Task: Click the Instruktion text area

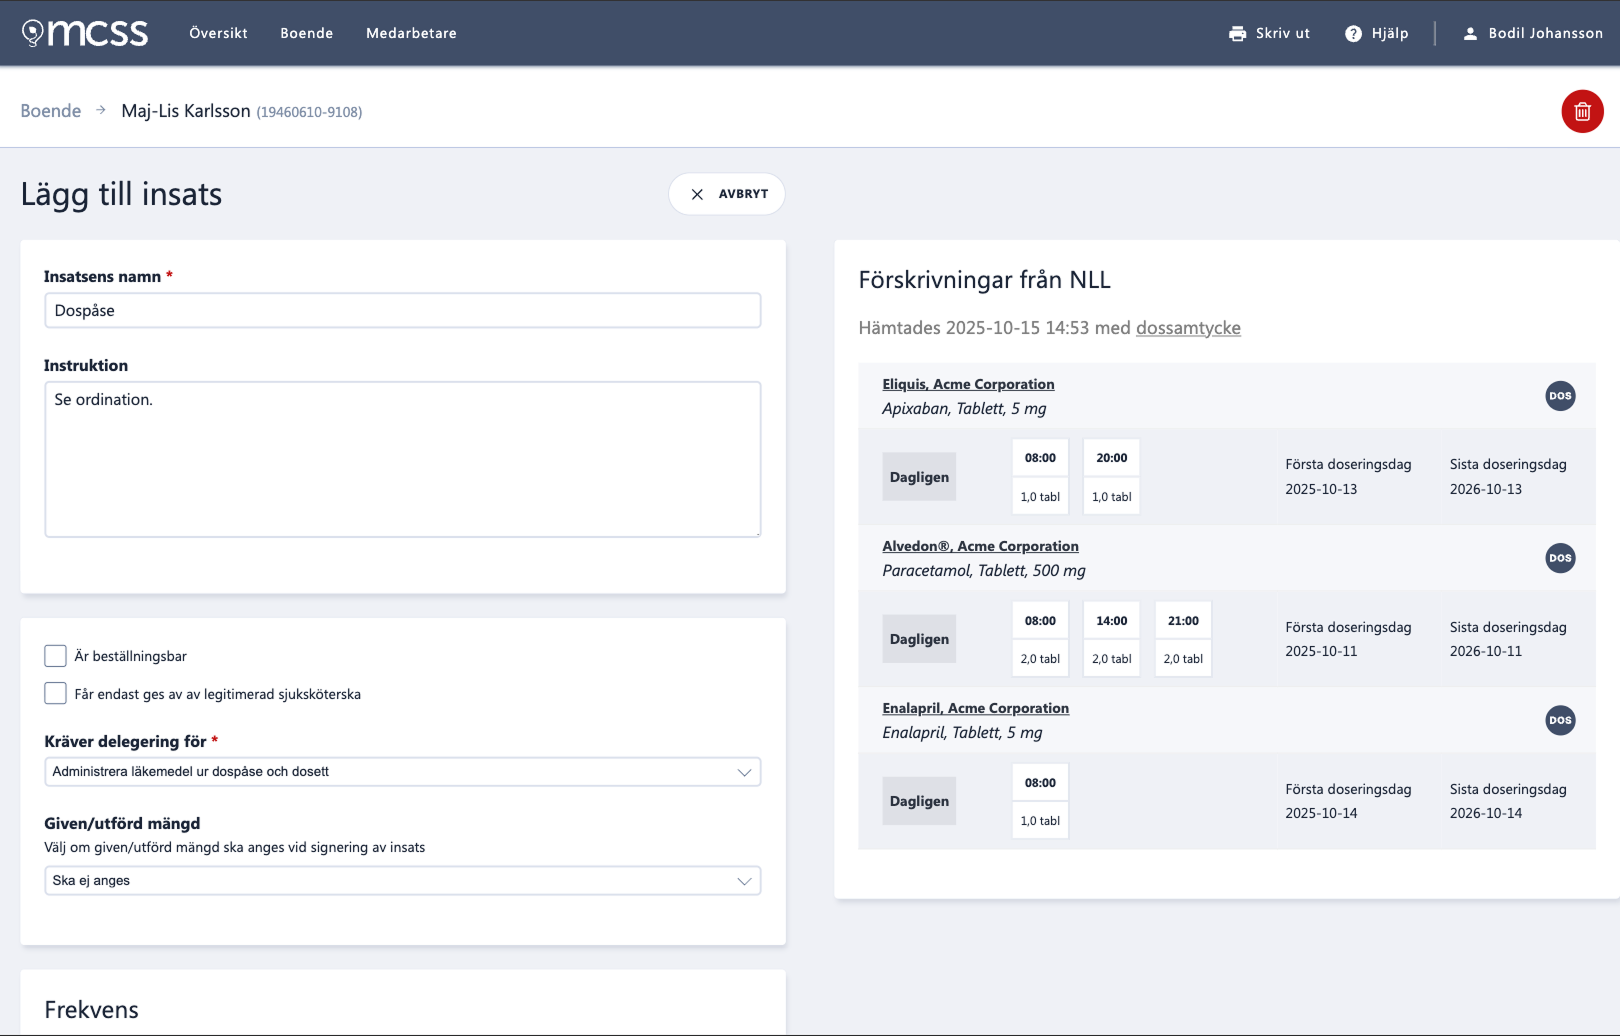Action: (402, 459)
